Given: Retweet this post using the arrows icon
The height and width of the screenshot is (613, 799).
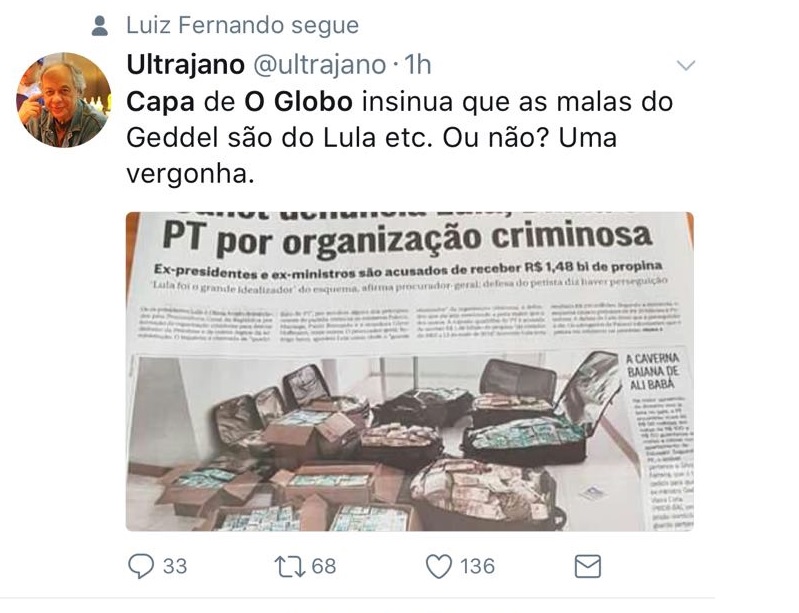Looking at the screenshot, I should pos(289,567).
